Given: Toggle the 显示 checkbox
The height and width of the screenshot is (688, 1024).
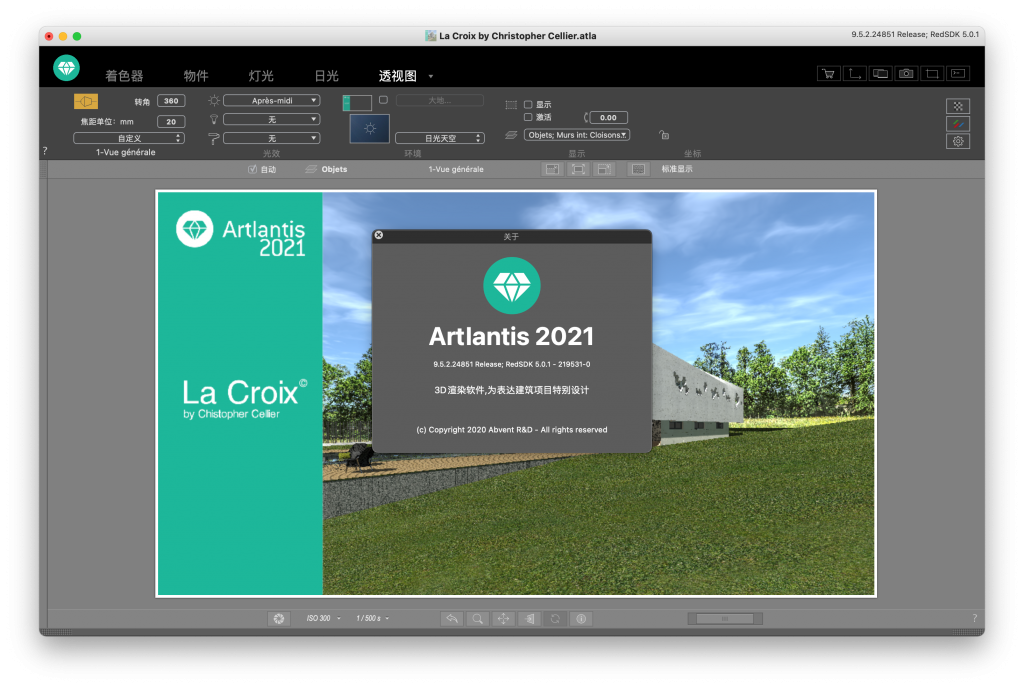Looking at the screenshot, I should click(528, 104).
